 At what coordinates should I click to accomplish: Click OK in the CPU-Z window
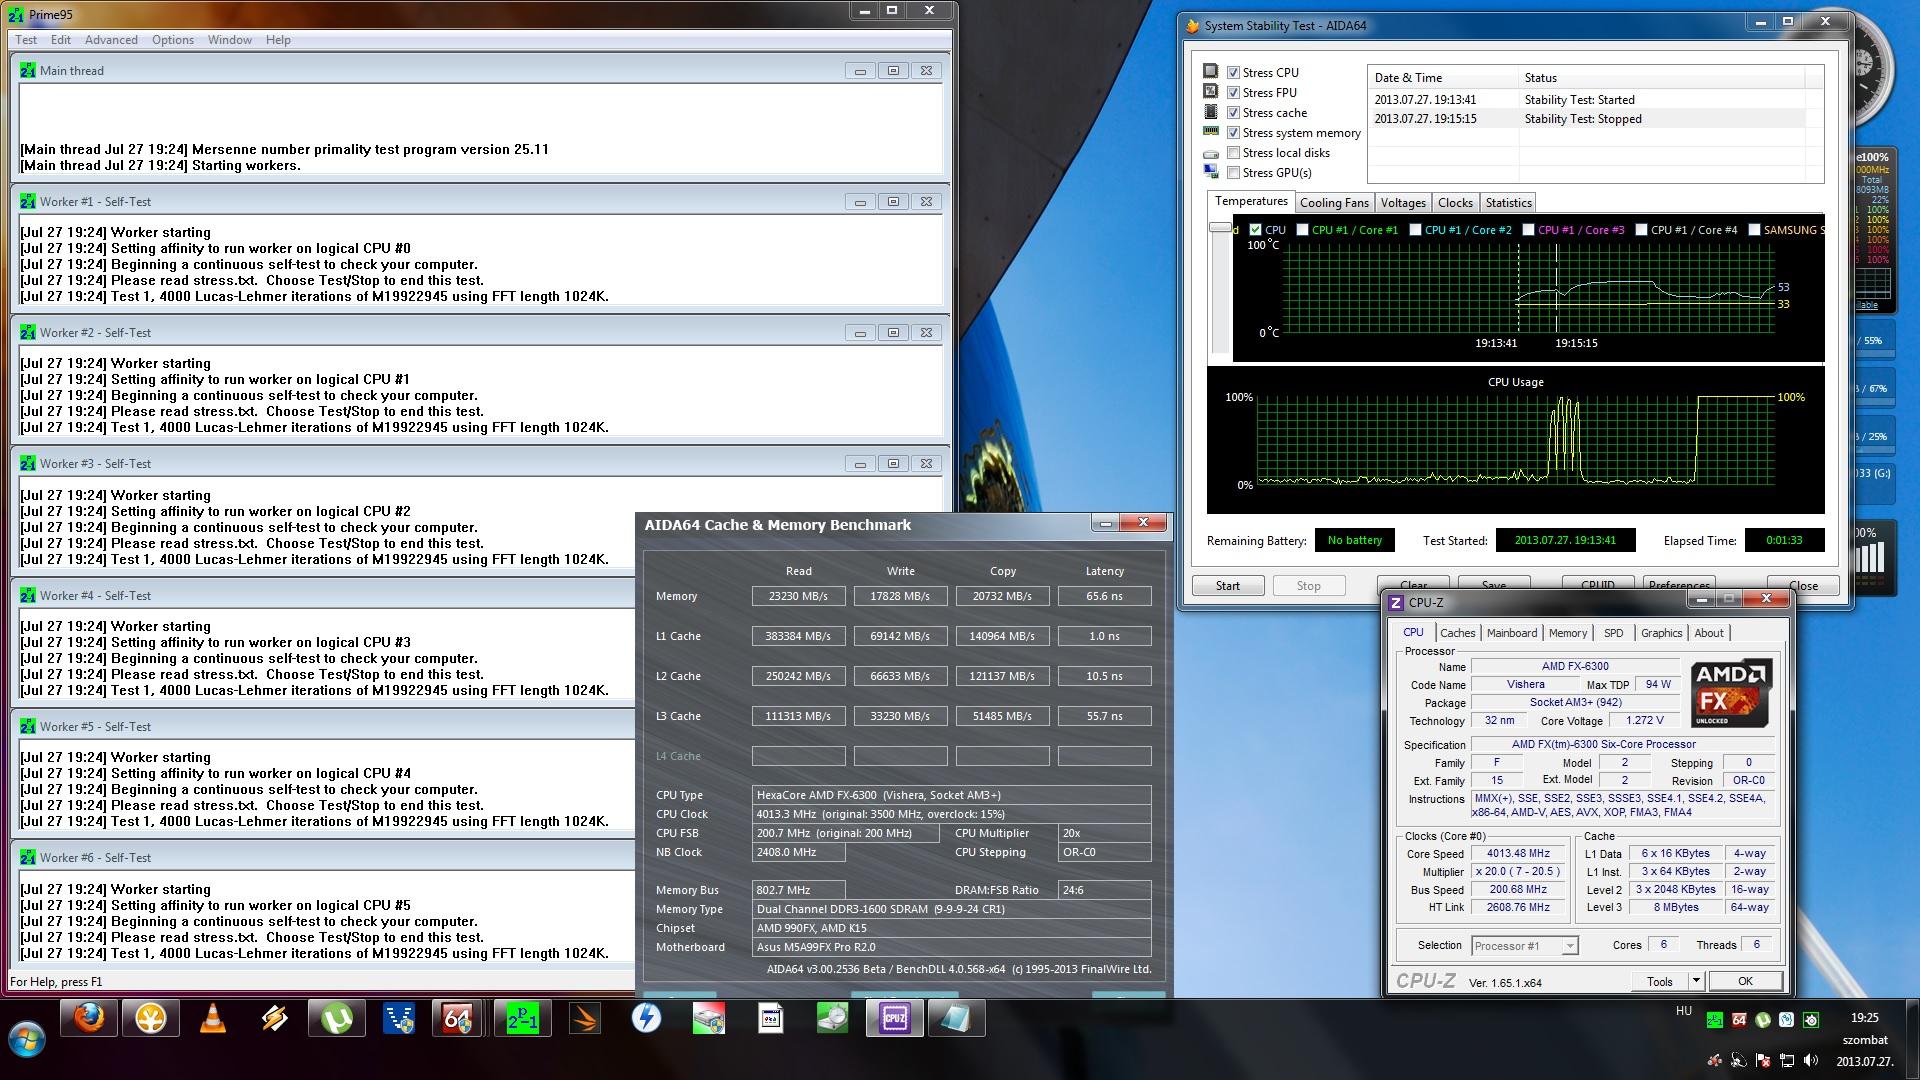coord(1744,981)
